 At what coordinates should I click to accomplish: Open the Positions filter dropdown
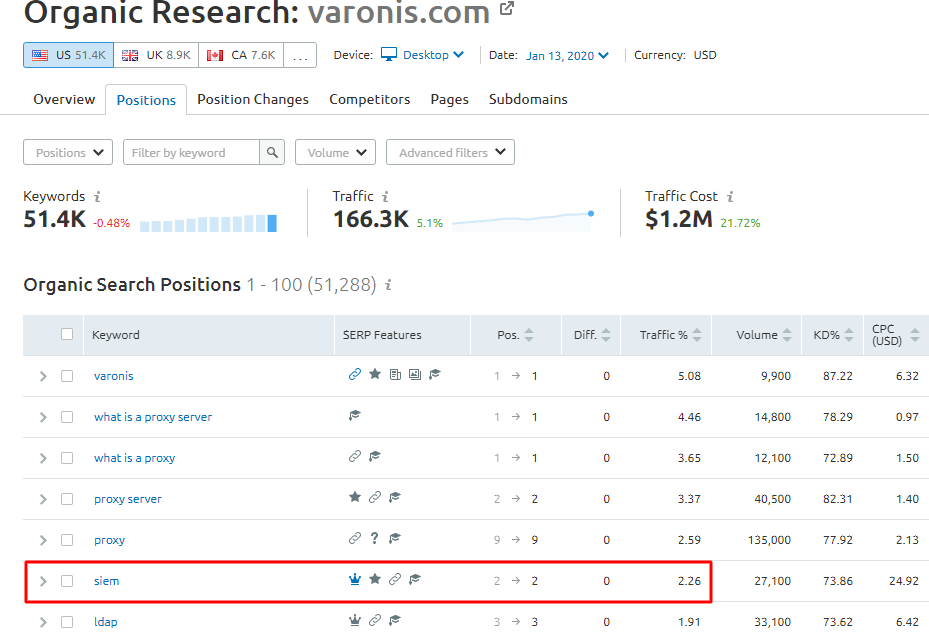click(x=68, y=152)
